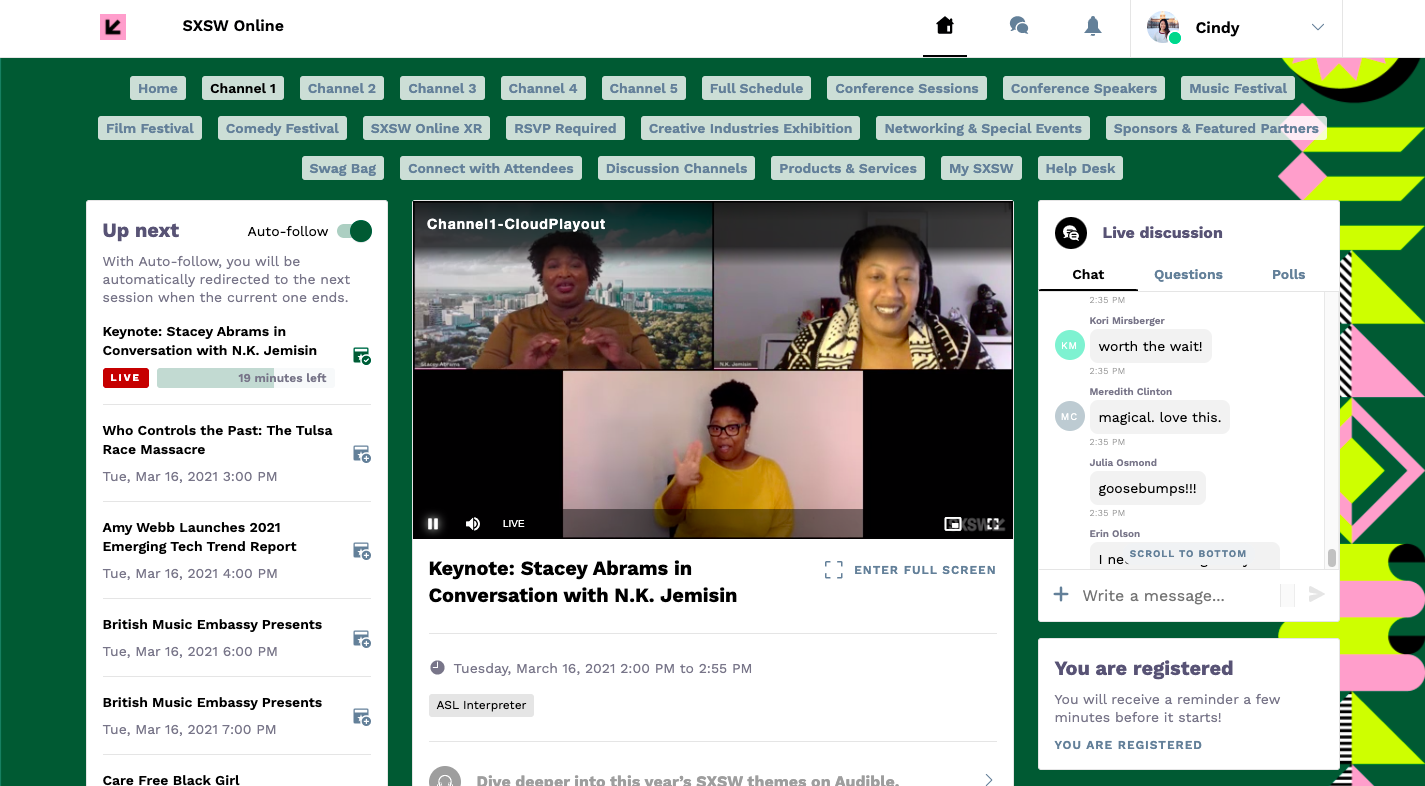
Task: Expand the Cindy account dropdown chevron
Action: click(1318, 27)
